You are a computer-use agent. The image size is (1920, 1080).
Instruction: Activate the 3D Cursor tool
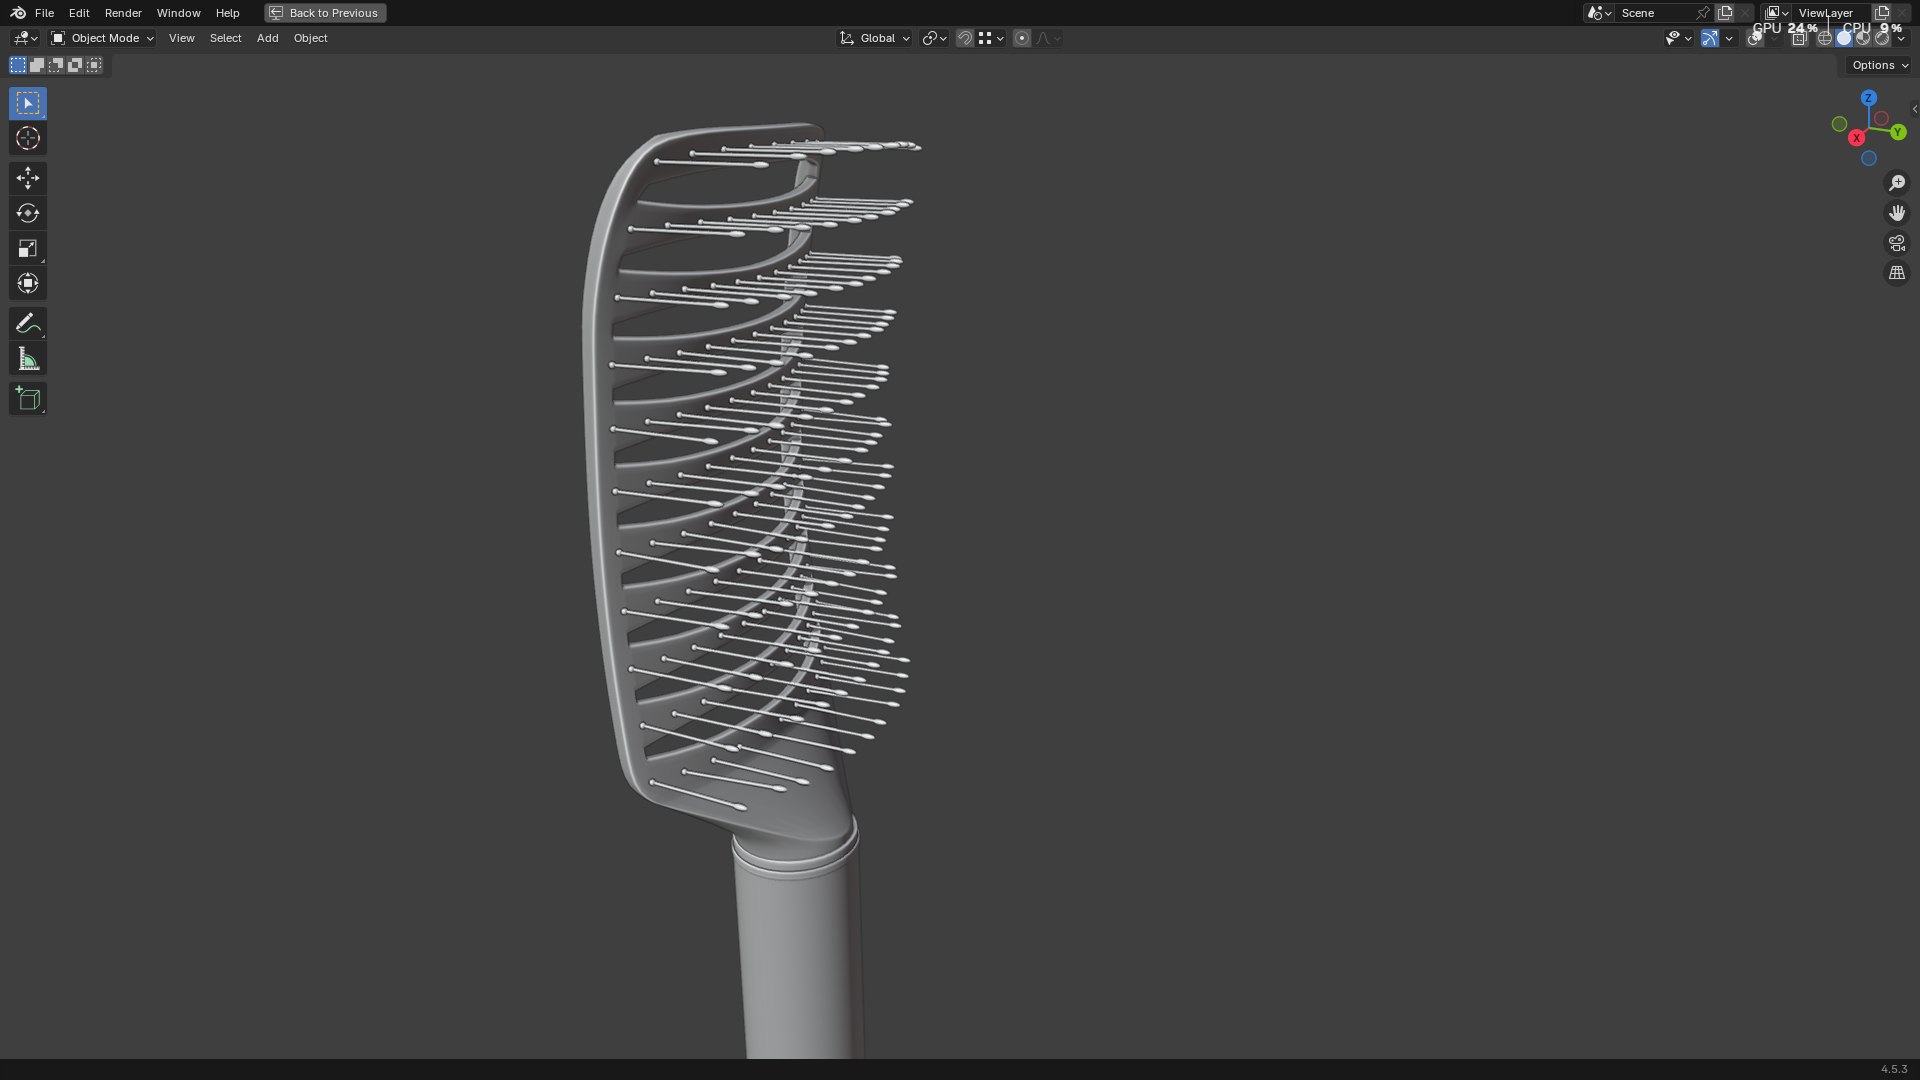(x=28, y=138)
